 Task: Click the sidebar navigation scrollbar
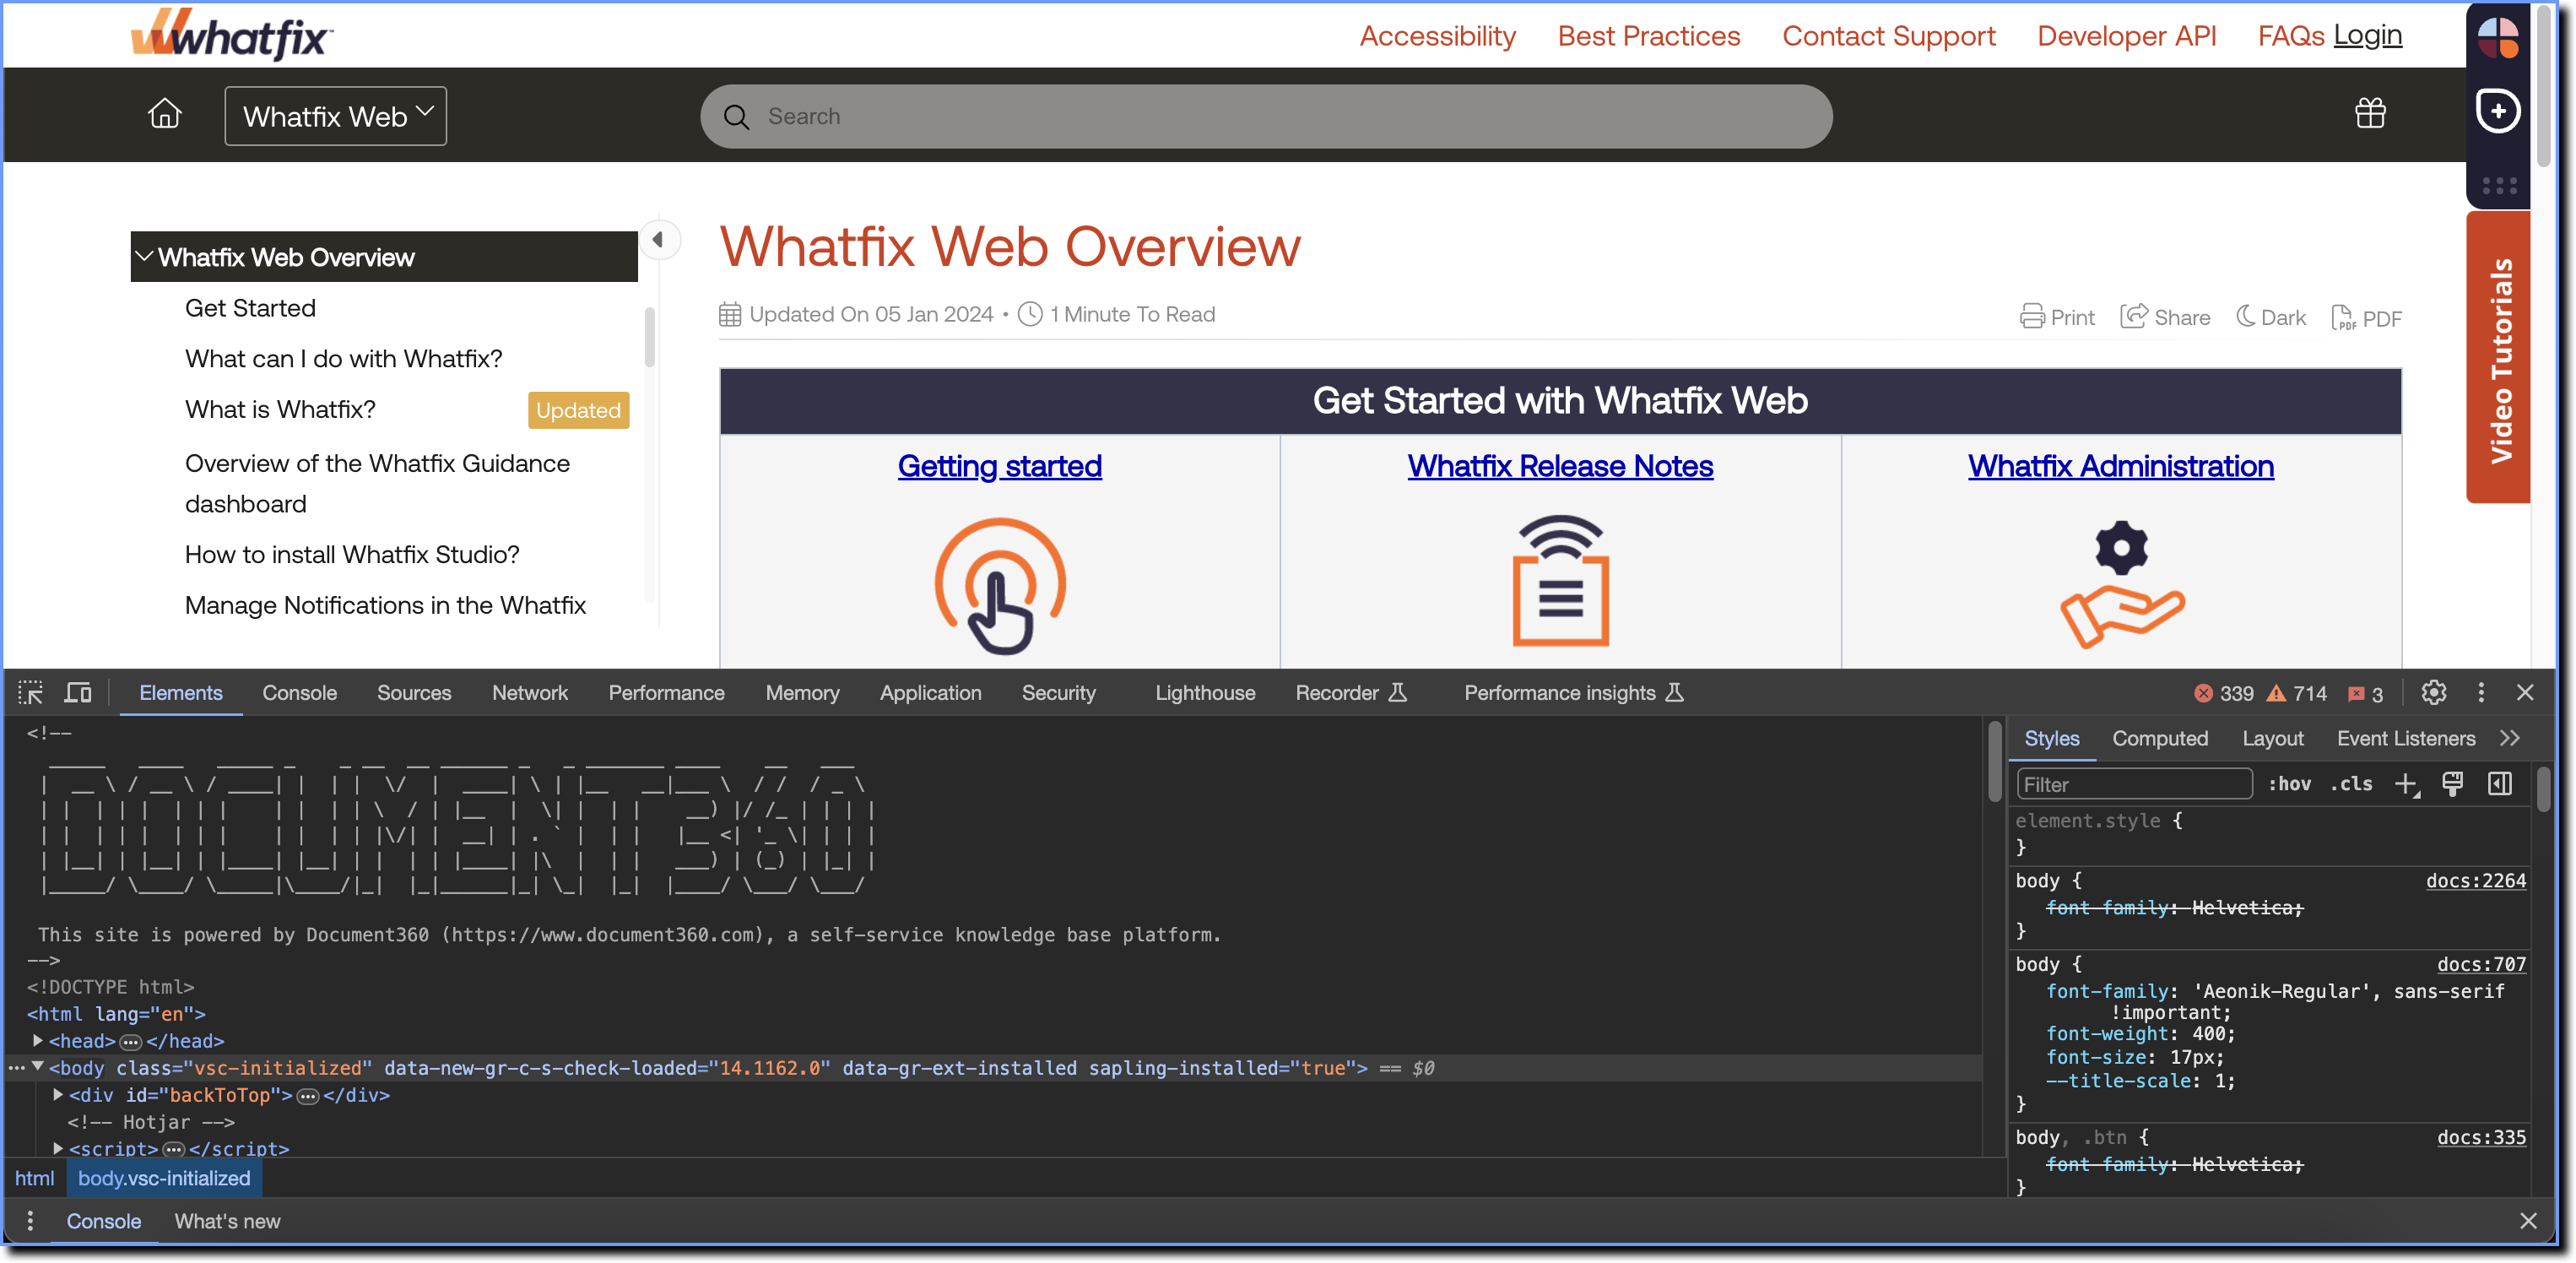[x=650, y=337]
